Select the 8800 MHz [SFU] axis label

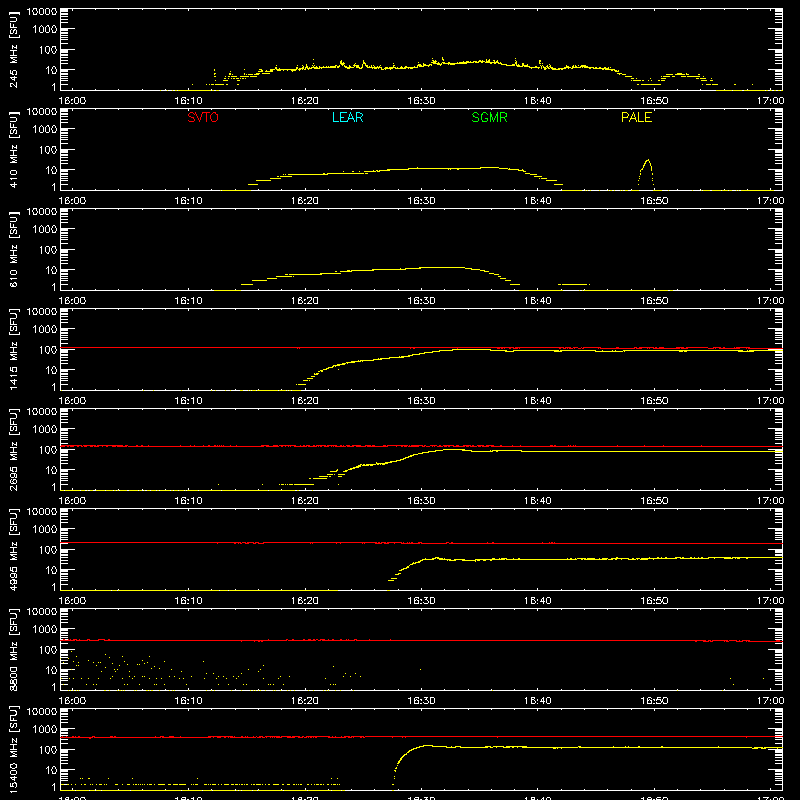tap(14, 649)
